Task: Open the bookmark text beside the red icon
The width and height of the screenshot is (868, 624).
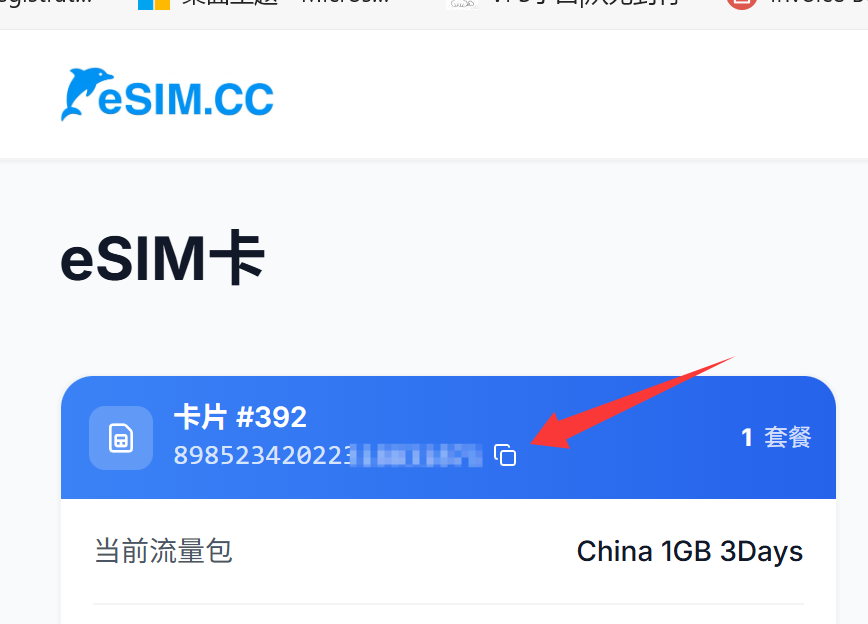Action: pos(819,3)
